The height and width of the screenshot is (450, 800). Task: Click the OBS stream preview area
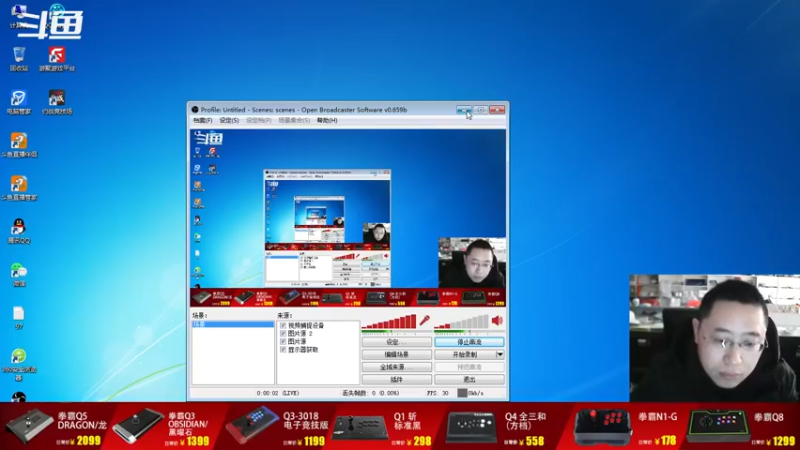coord(348,218)
